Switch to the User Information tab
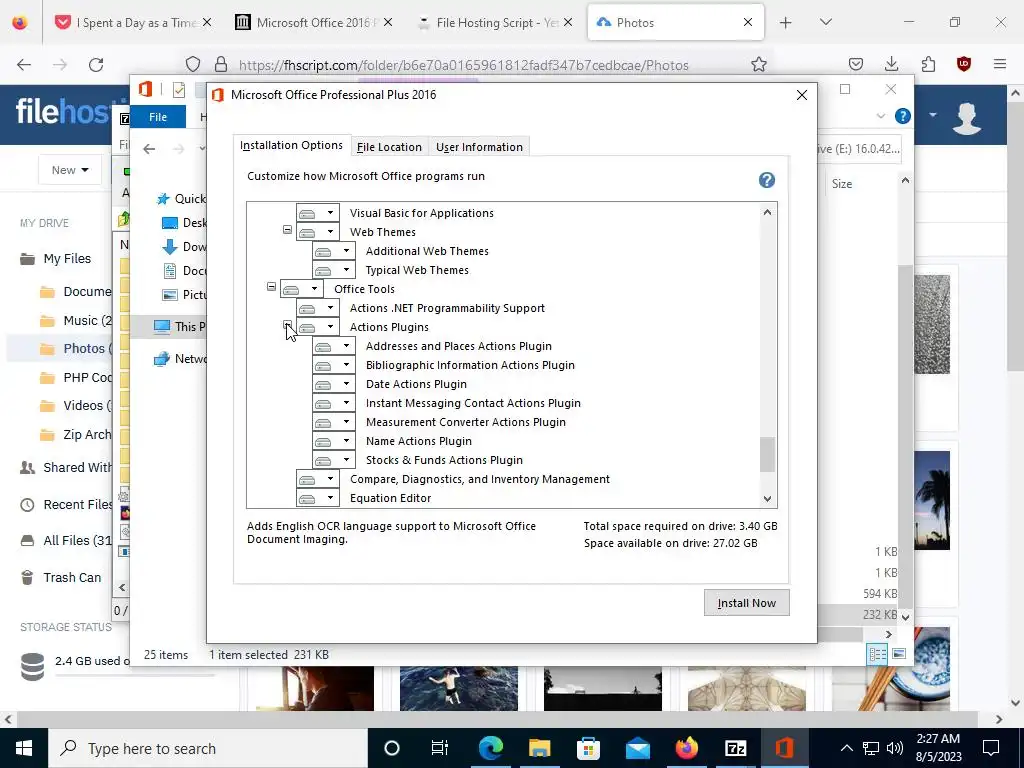This screenshot has width=1024, height=768. coord(479,147)
